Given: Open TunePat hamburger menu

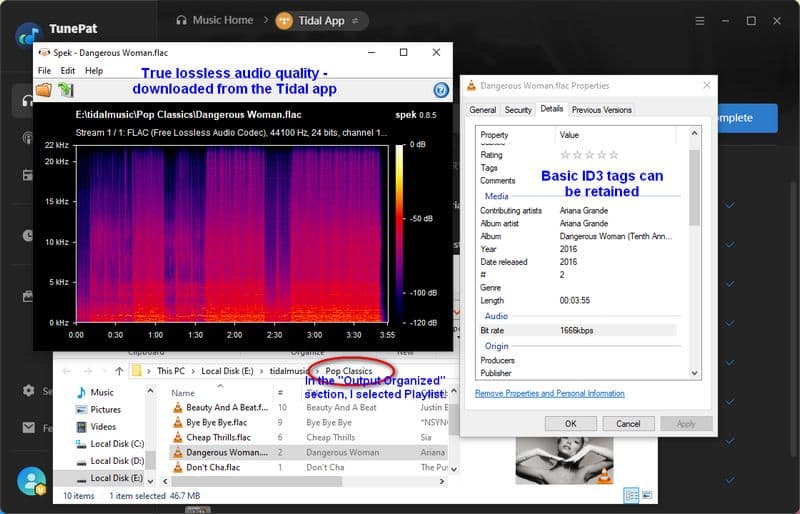Looking at the screenshot, I should tap(699, 21).
